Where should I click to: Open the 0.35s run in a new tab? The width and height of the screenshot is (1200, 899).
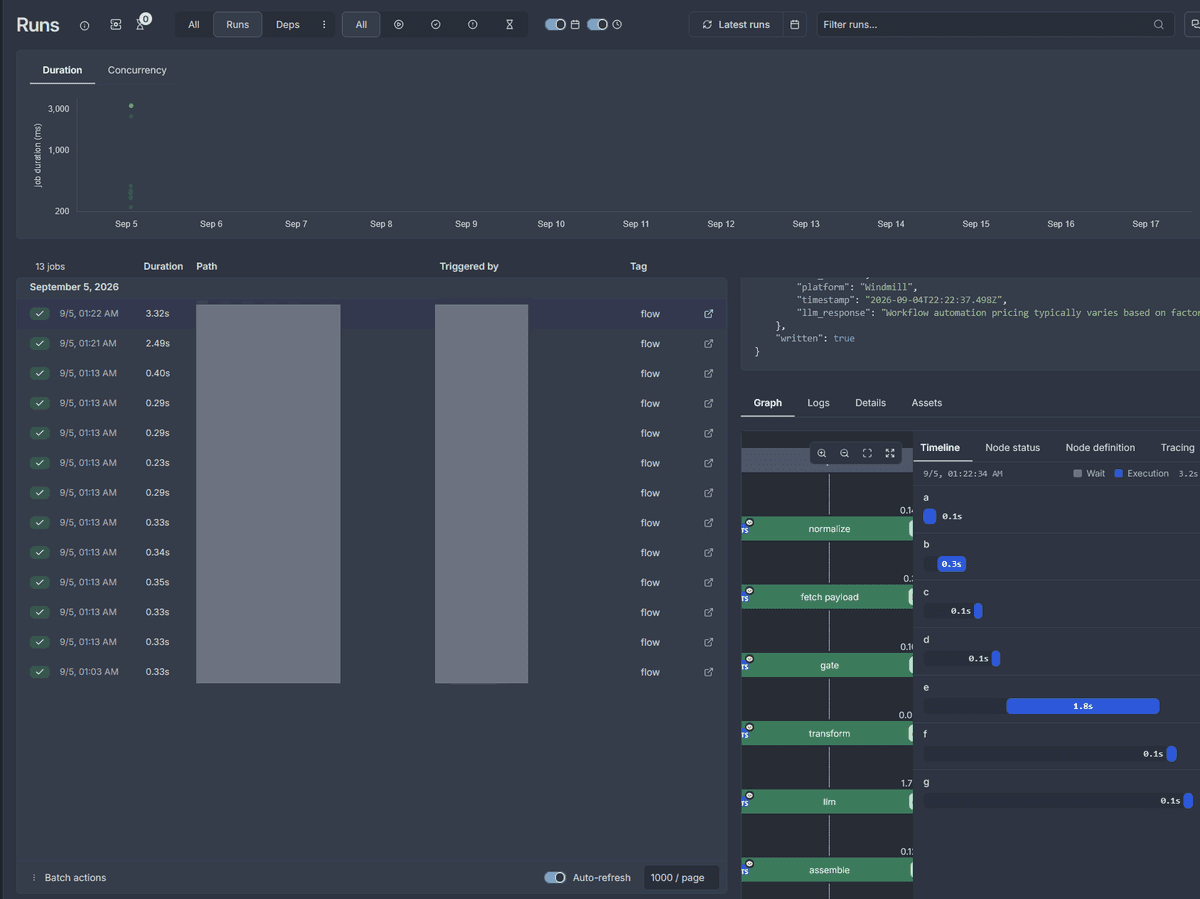click(709, 583)
